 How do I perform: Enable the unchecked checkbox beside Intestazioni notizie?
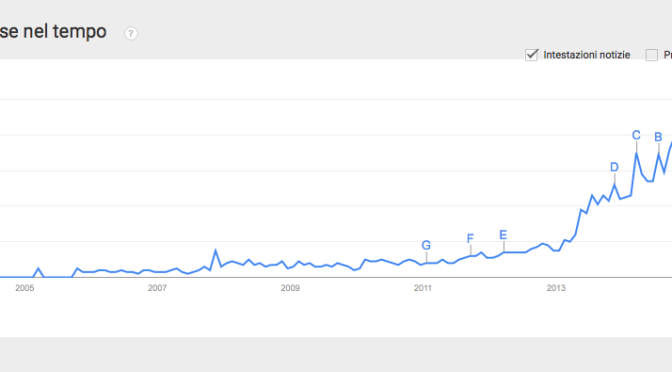[x=651, y=55]
